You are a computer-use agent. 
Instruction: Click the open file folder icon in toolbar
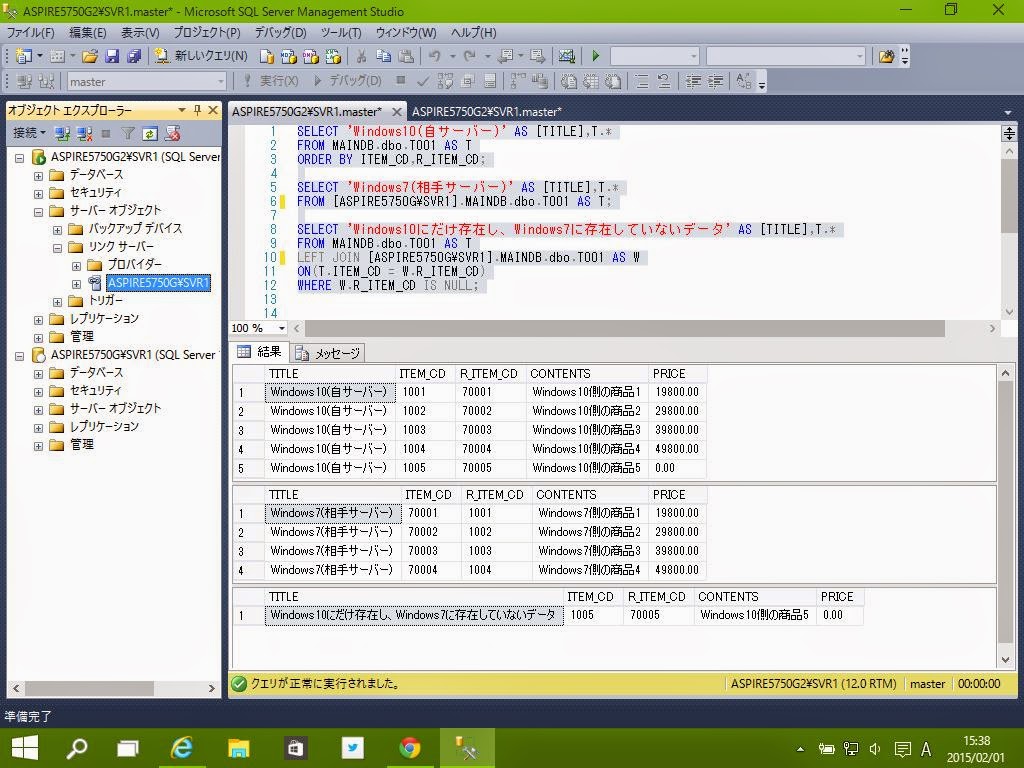[90, 56]
